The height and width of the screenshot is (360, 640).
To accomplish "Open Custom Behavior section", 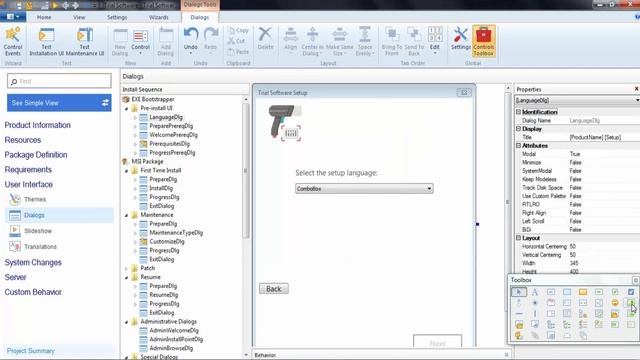I will click(33, 292).
